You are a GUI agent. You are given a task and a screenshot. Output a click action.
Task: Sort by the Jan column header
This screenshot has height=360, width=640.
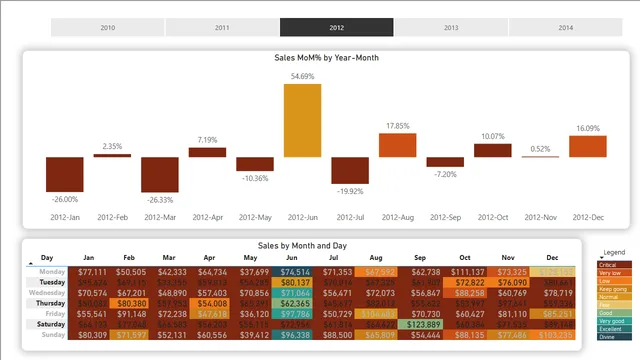[89, 258]
